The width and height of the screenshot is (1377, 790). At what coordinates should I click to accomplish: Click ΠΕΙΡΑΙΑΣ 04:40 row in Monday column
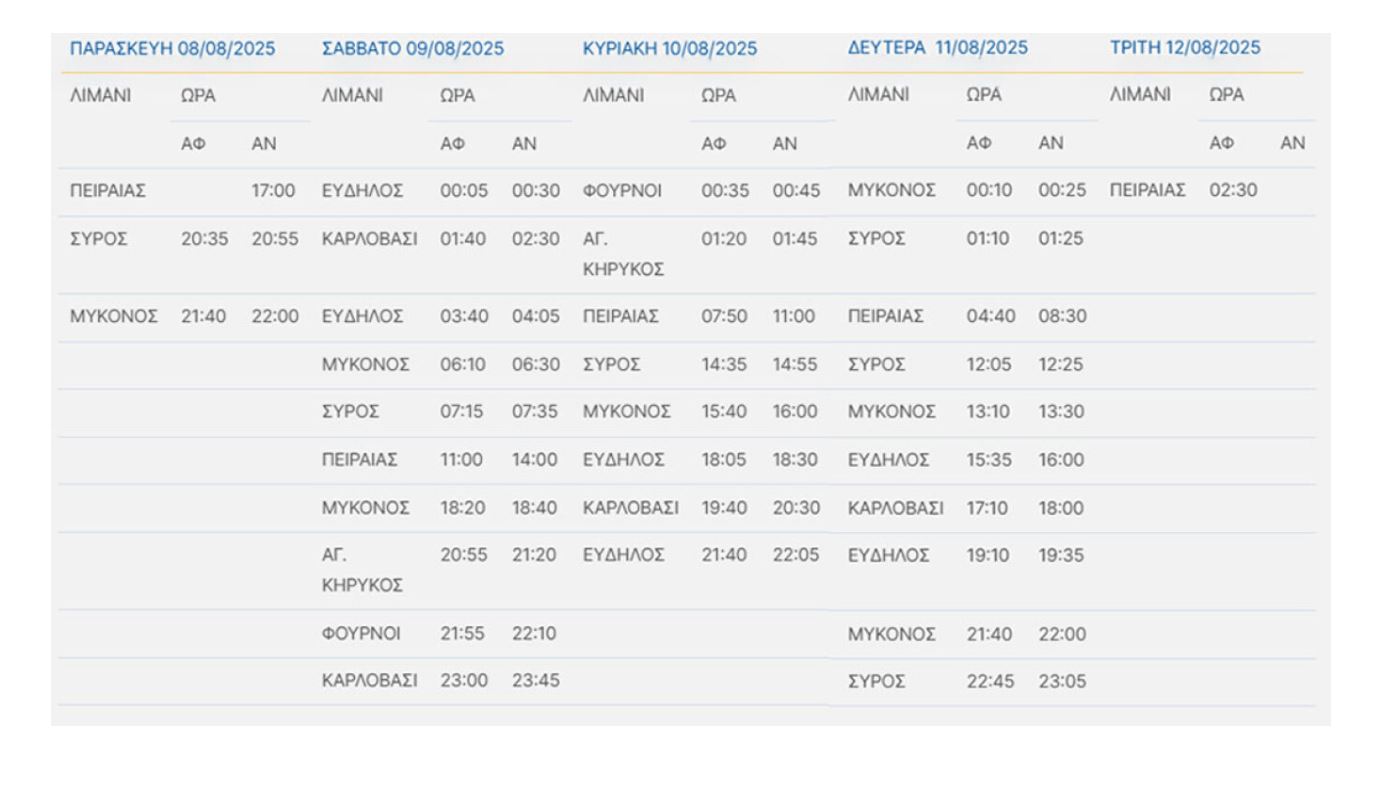tap(966, 316)
